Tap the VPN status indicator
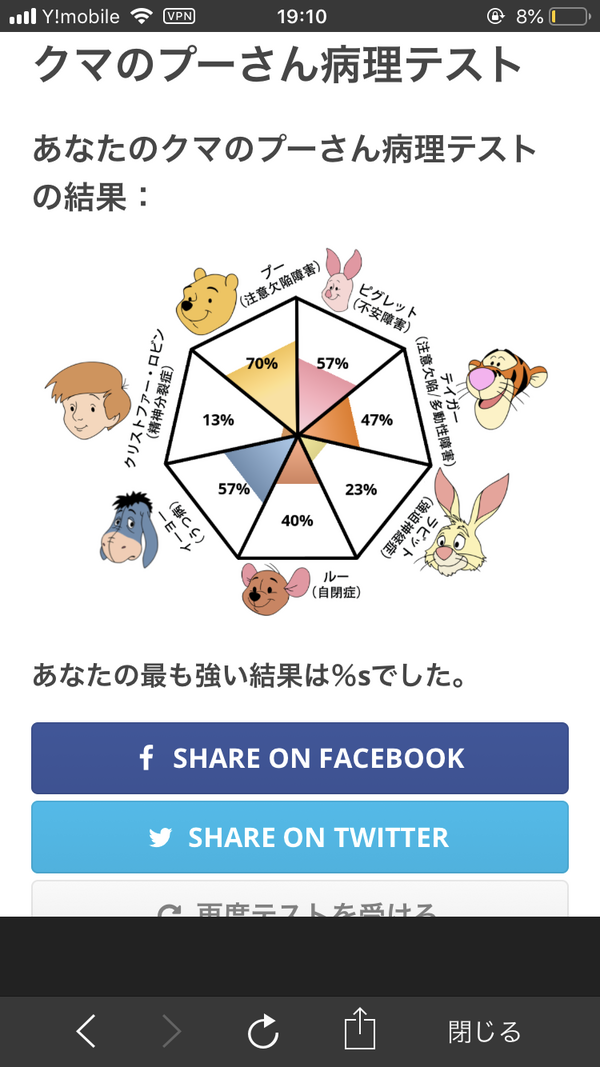The image size is (600, 1067). pyautogui.click(x=179, y=16)
